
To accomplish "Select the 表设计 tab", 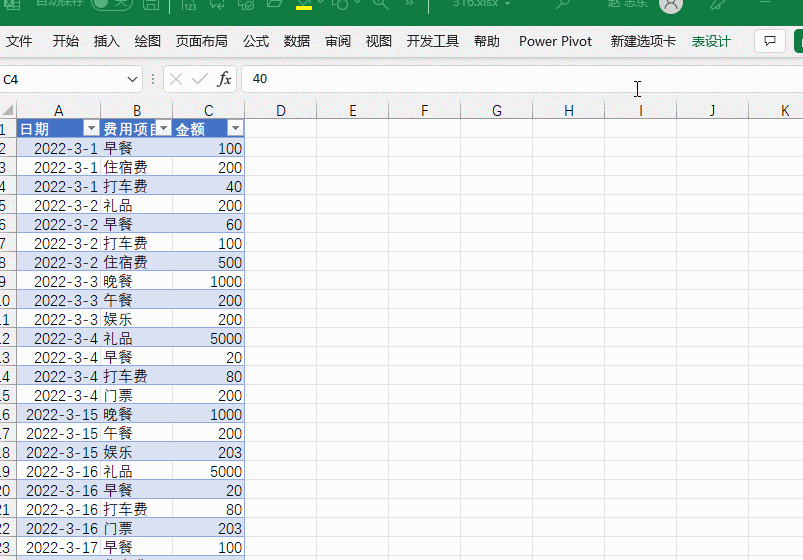I will click(x=711, y=41).
